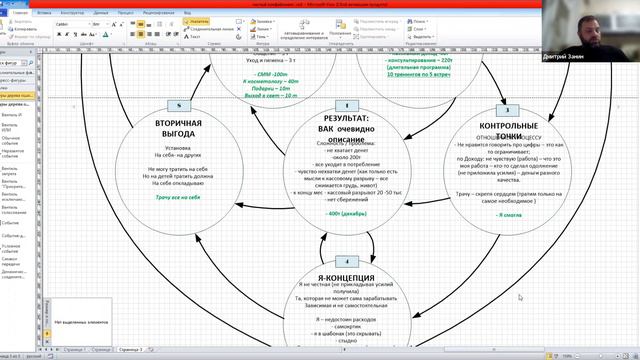Open the Select (Выделить) dropdown
This screenshot has height=360, width=640.
coord(420,37)
